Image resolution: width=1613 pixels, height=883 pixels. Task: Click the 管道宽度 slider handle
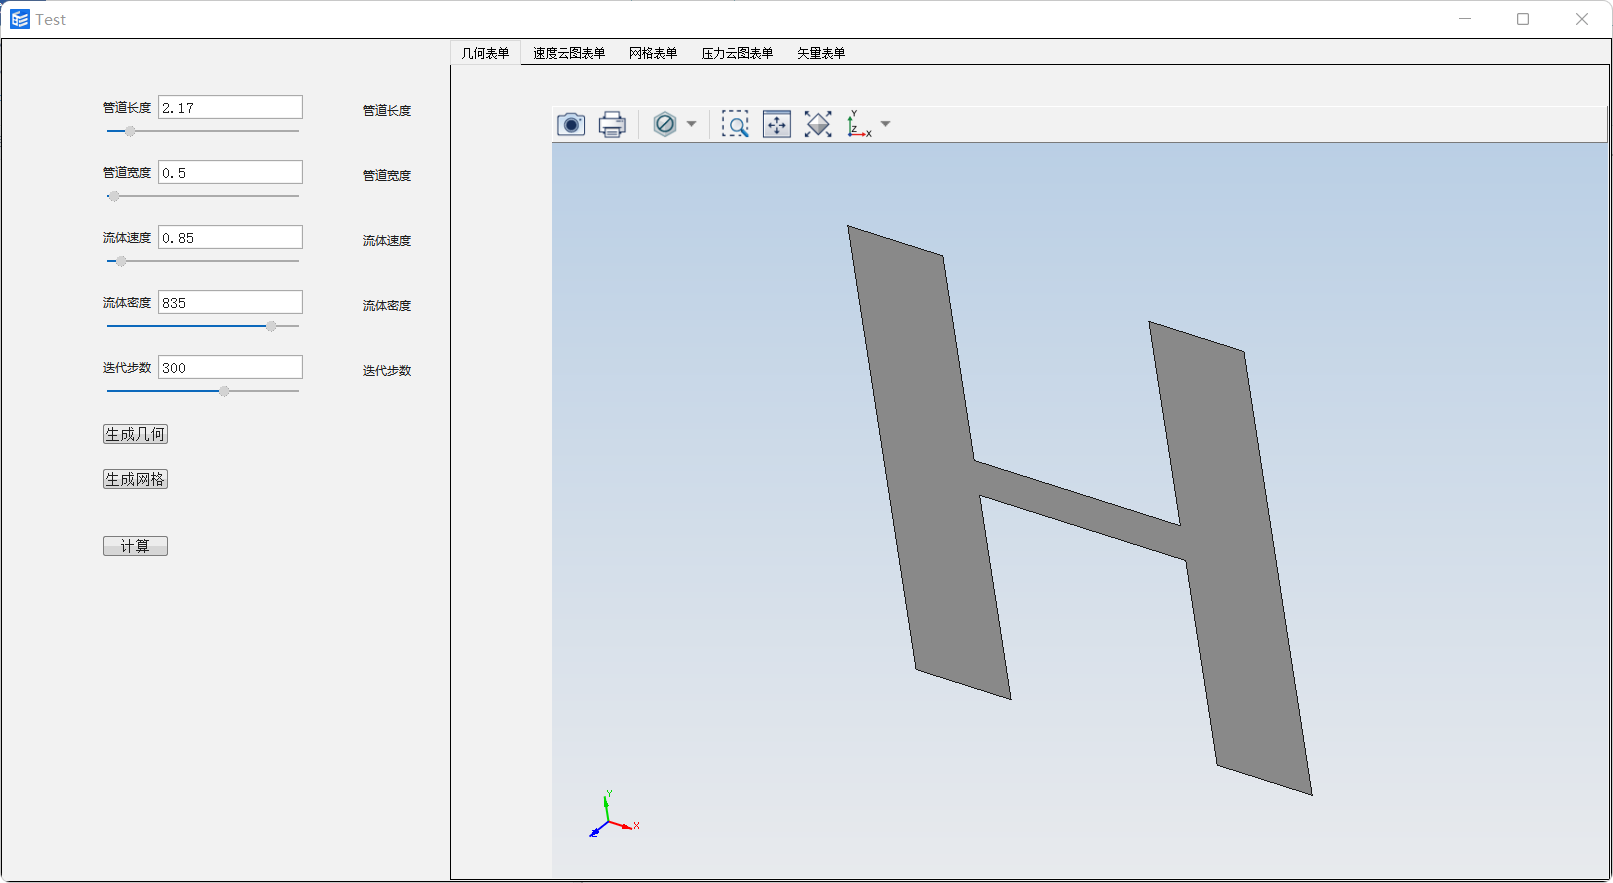(x=114, y=196)
